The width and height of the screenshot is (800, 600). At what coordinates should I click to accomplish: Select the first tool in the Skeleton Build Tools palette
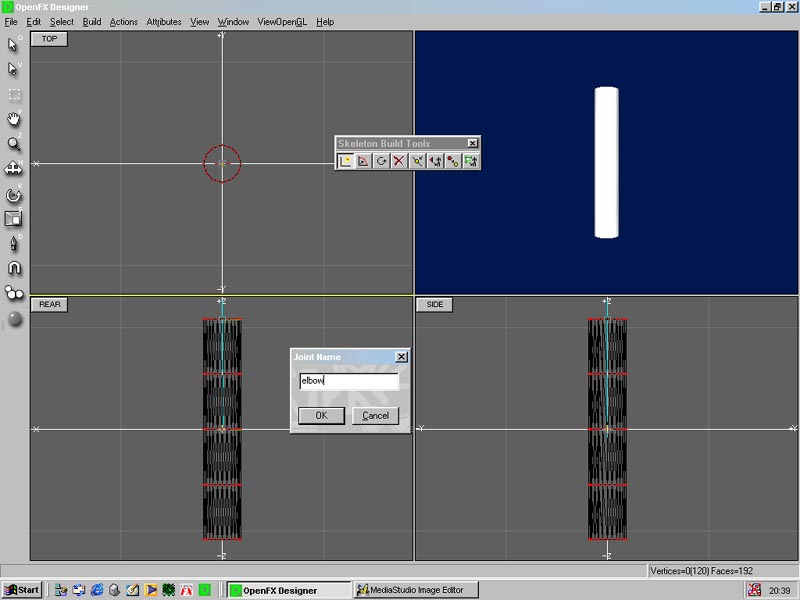point(345,161)
